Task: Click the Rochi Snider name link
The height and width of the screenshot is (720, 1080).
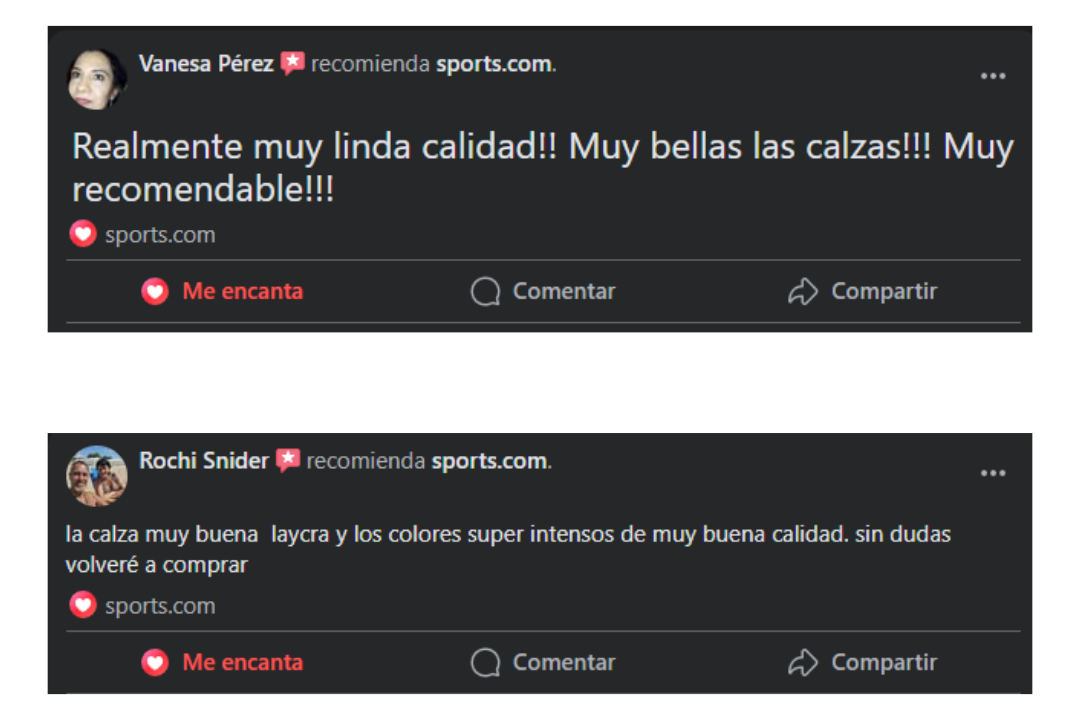Action: (204, 461)
